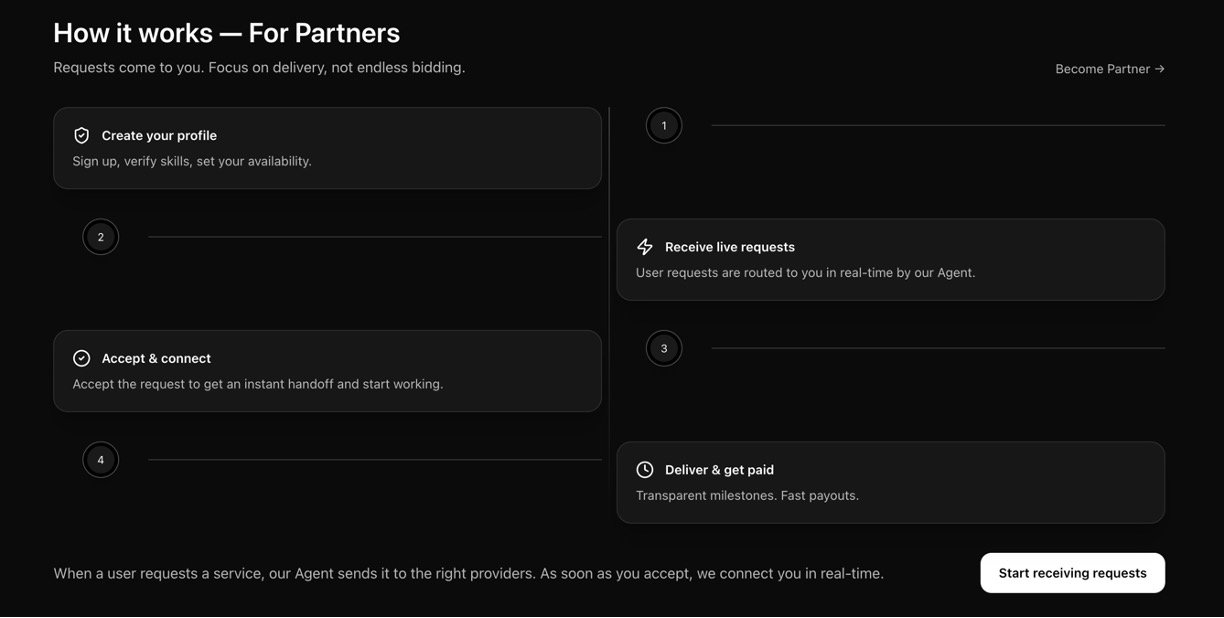Select the step 4 circle marker
Viewport: 1224px width, 618px height.
(x=100, y=460)
